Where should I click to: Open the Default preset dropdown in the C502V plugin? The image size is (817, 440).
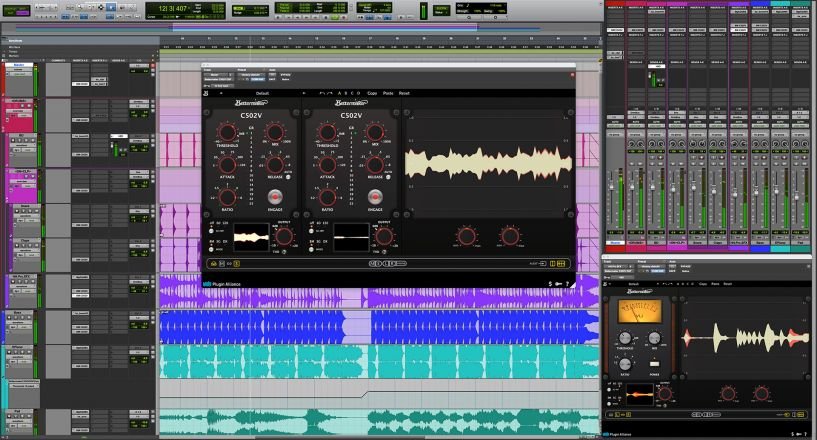(x=263, y=92)
